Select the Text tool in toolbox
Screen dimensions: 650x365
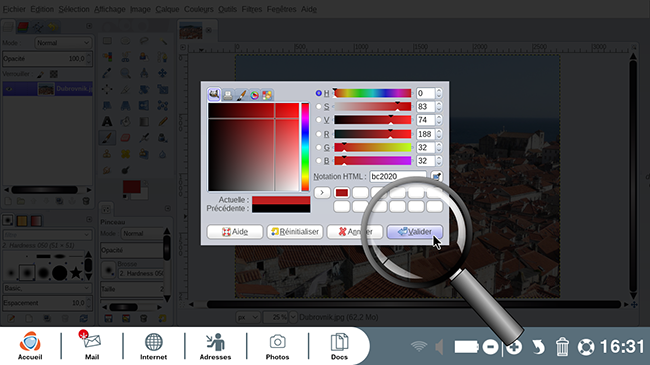107,122
